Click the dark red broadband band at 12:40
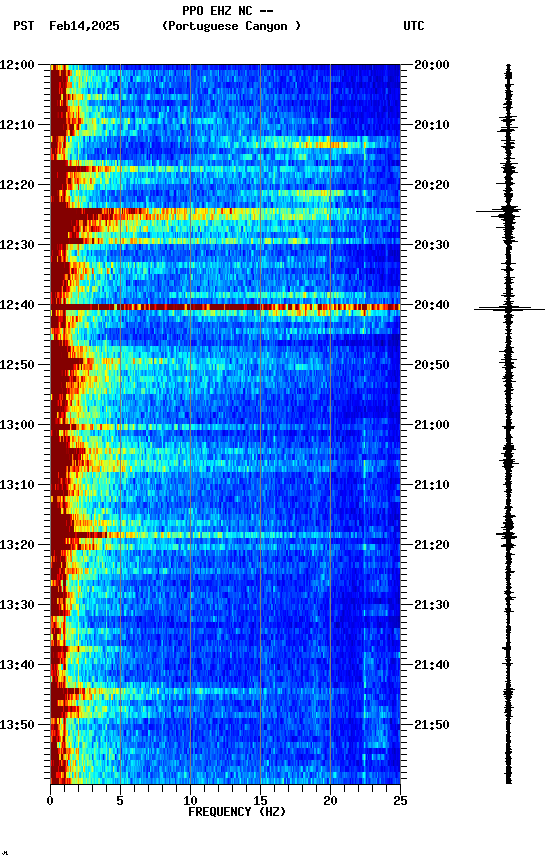Viewport: 552px width, 864px height. coord(225,307)
